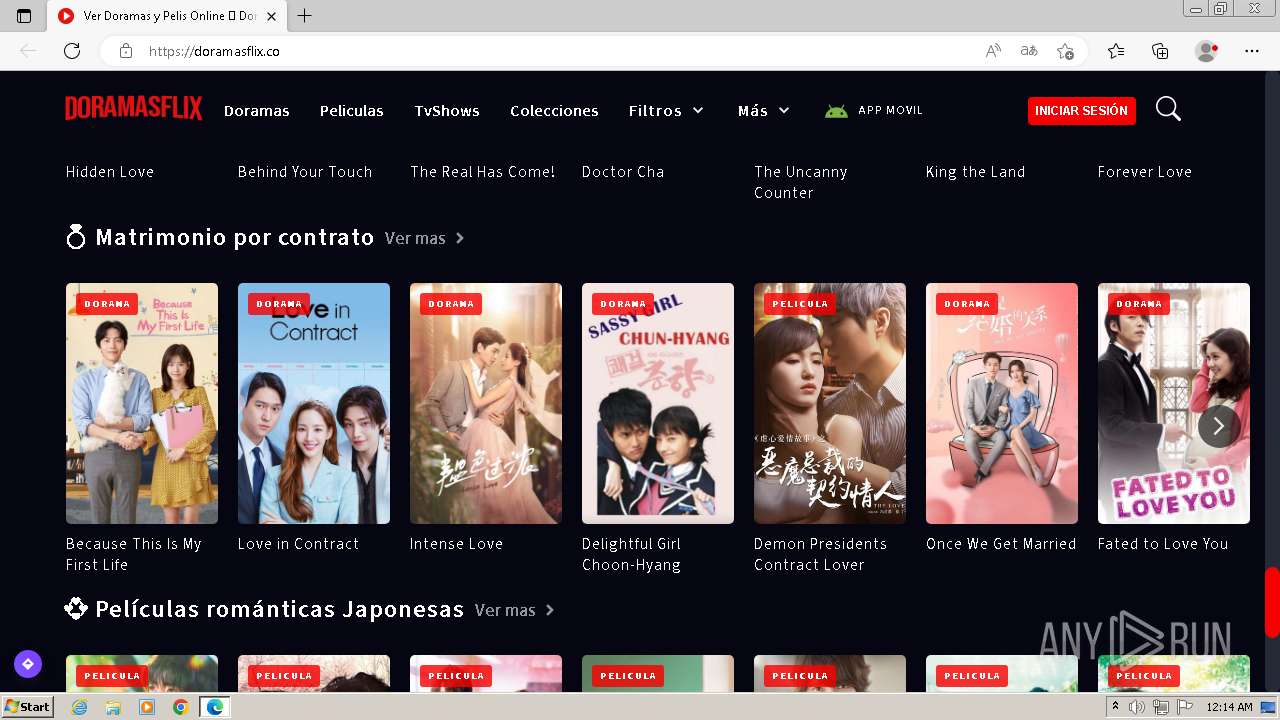The height and width of the screenshot is (720, 1280).
Task: Open the Peliculas menu item
Action: (x=352, y=111)
